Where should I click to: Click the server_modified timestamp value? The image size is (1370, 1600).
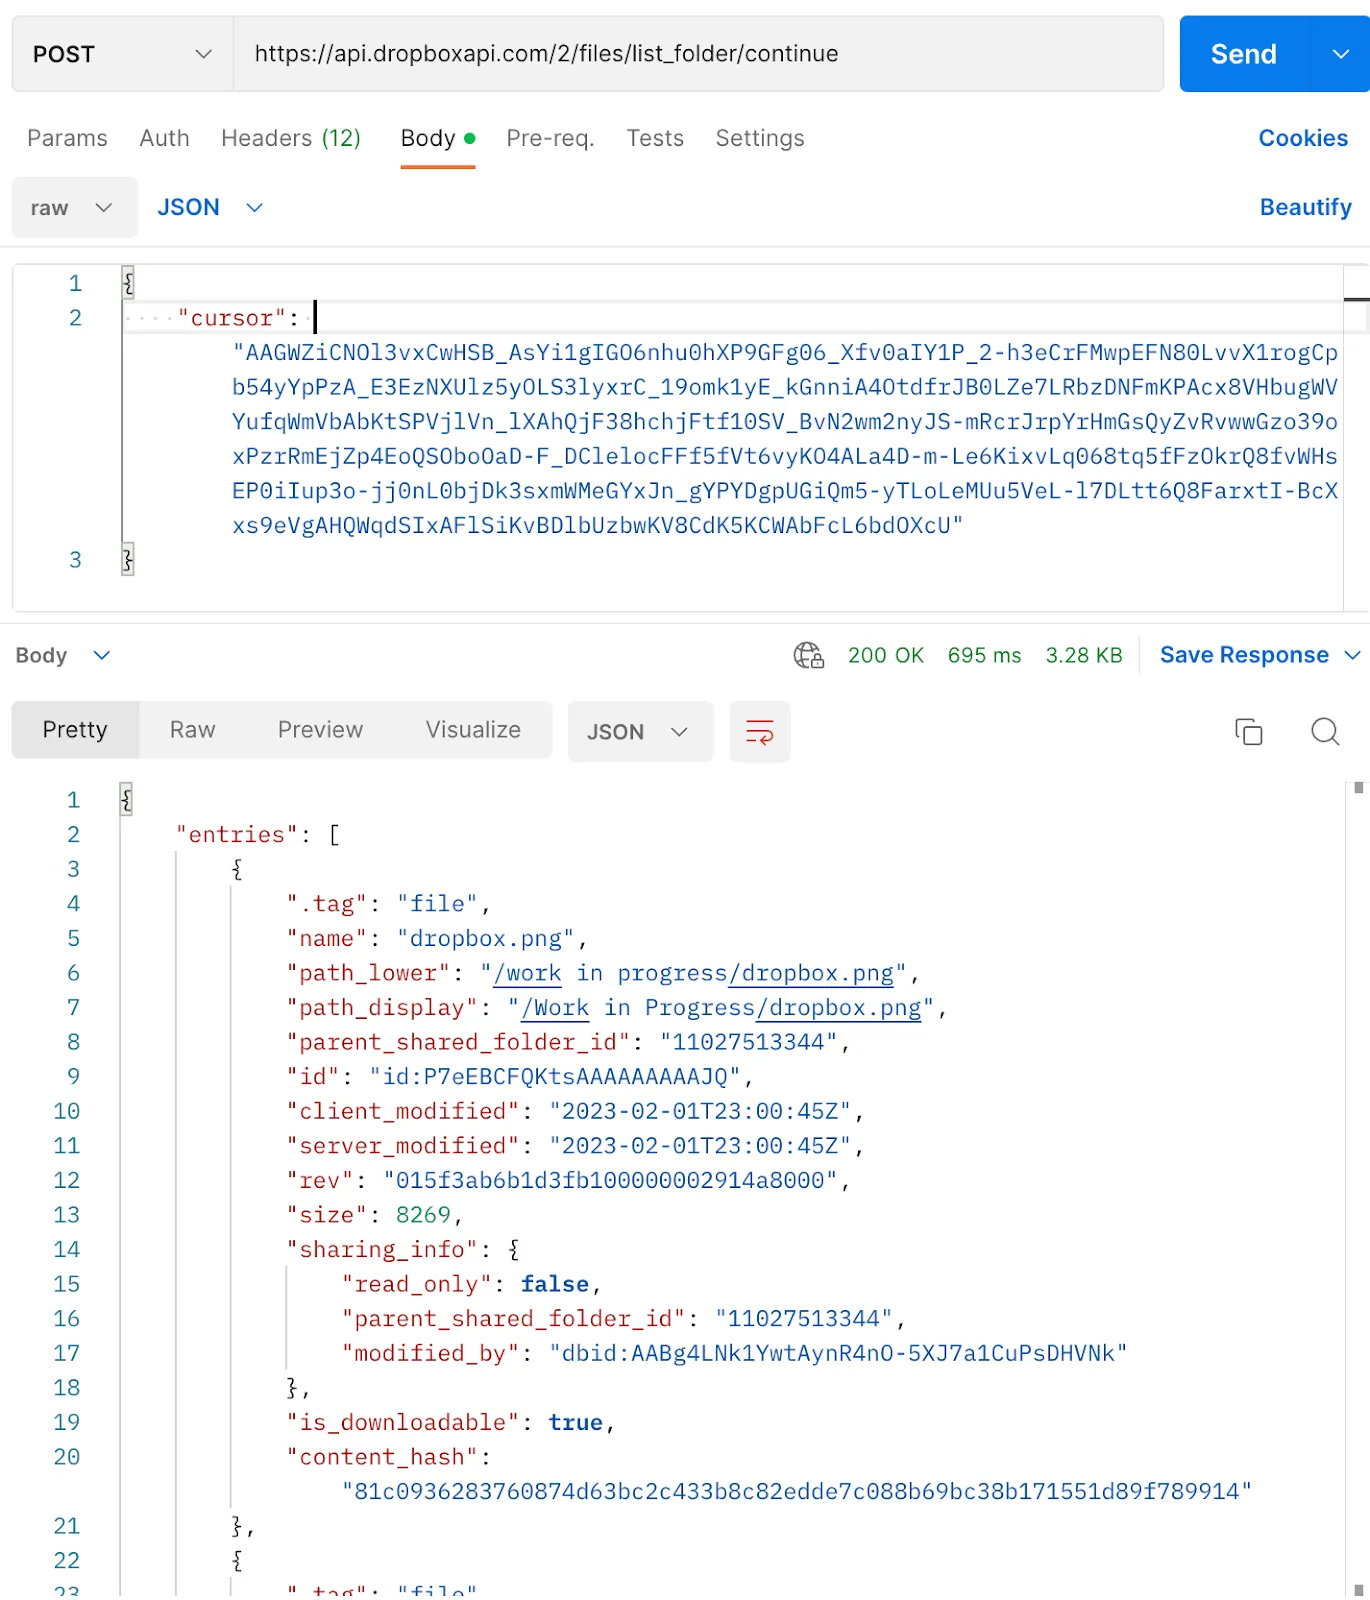coord(700,1146)
